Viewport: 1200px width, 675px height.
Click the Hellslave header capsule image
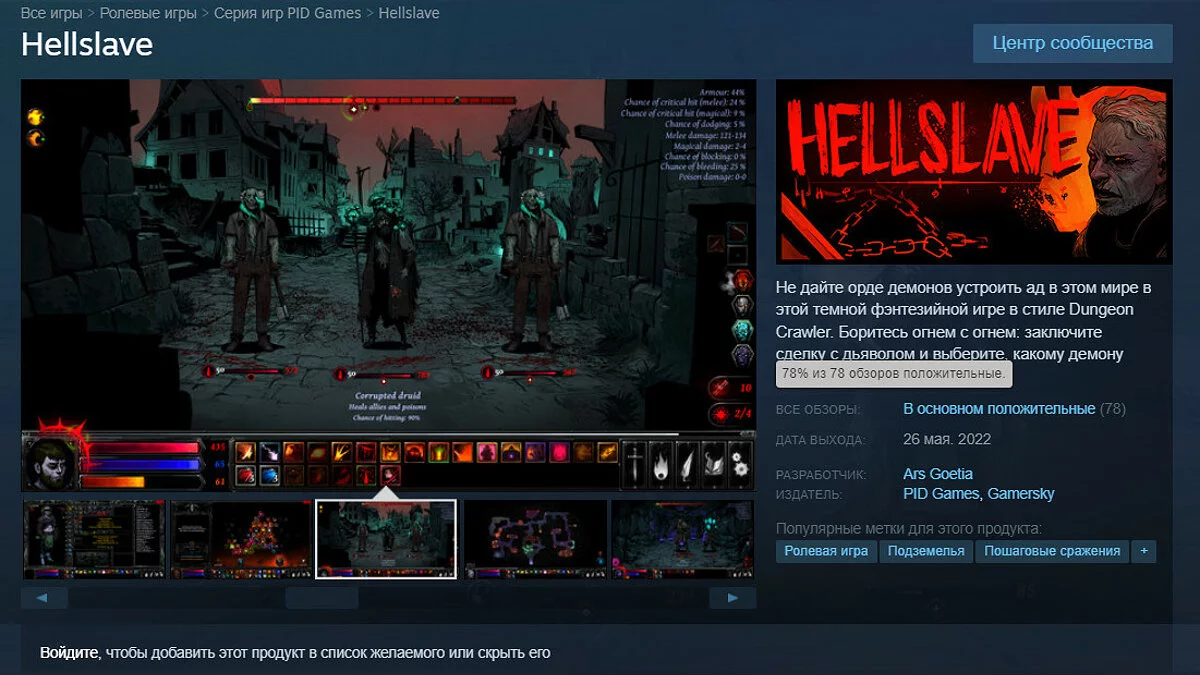click(974, 171)
